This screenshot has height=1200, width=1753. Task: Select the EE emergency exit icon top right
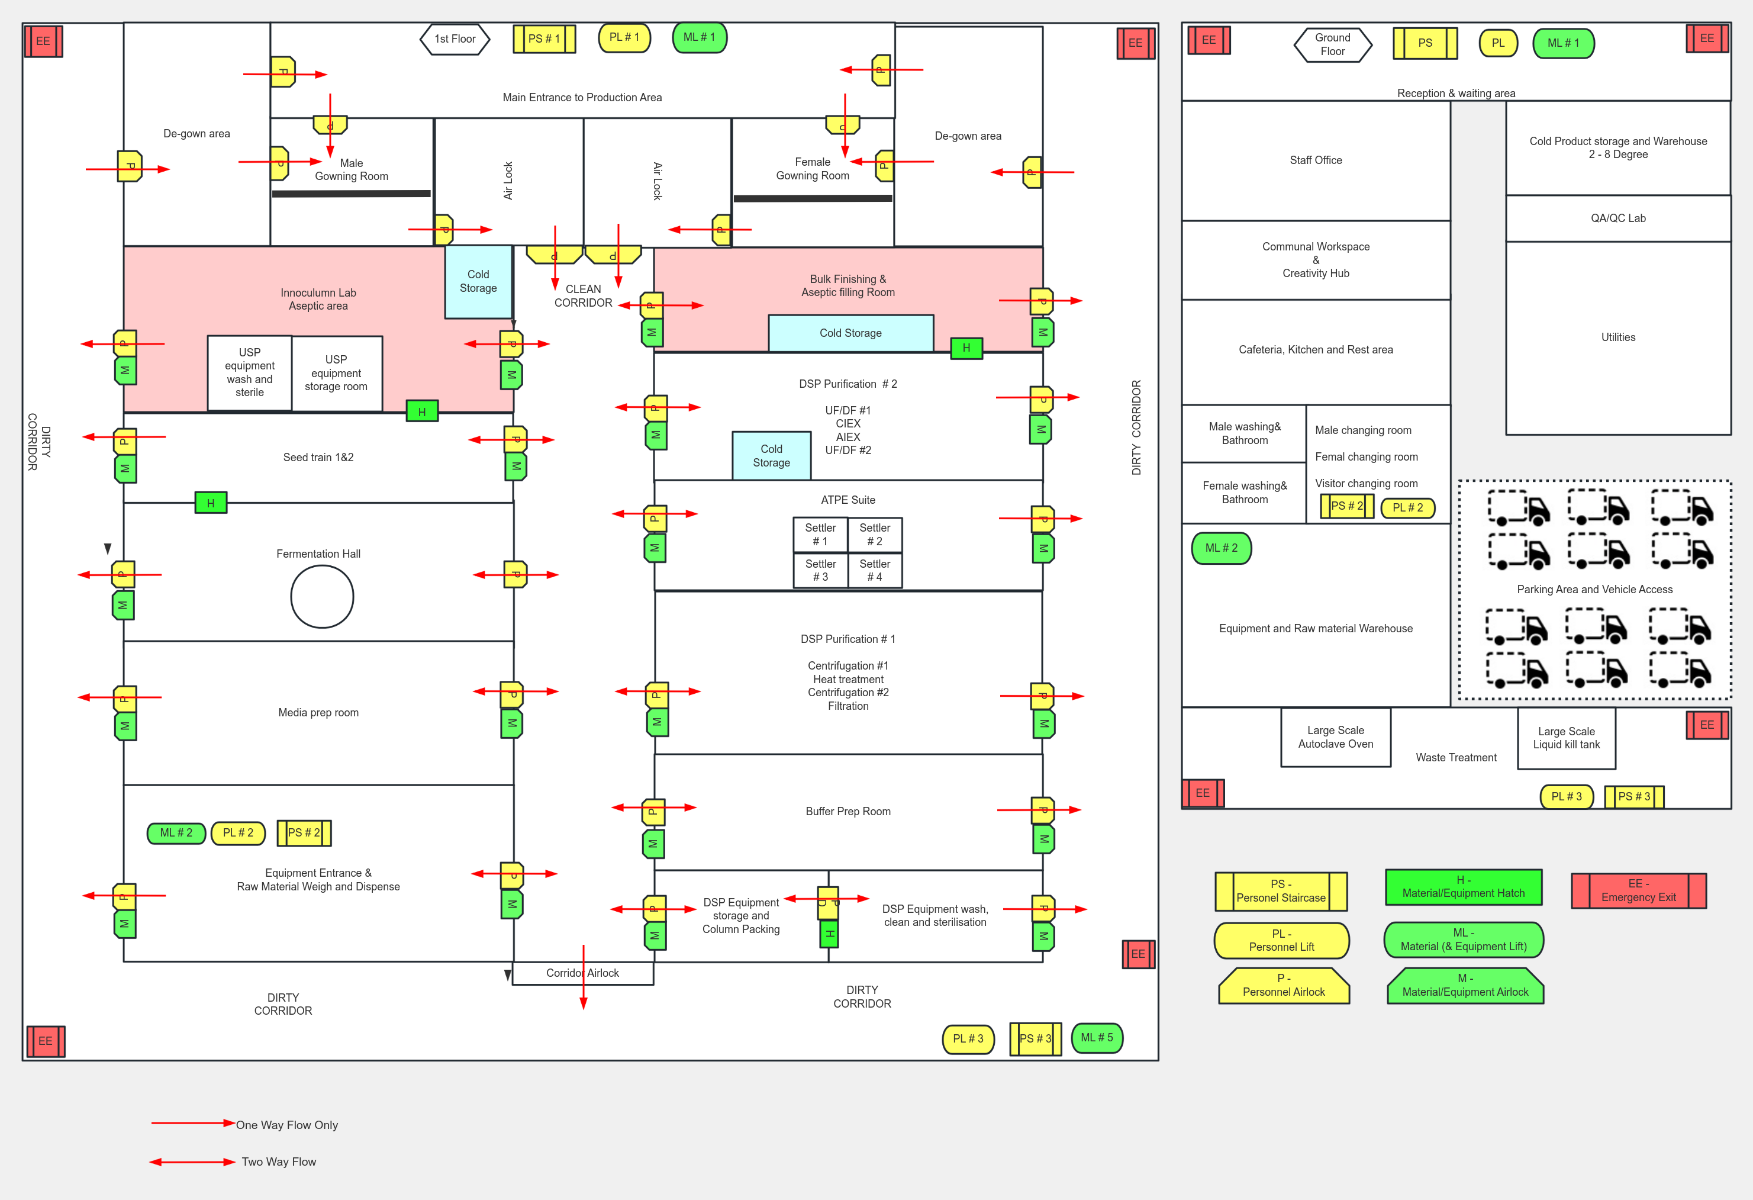click(x=1708, y=37)
